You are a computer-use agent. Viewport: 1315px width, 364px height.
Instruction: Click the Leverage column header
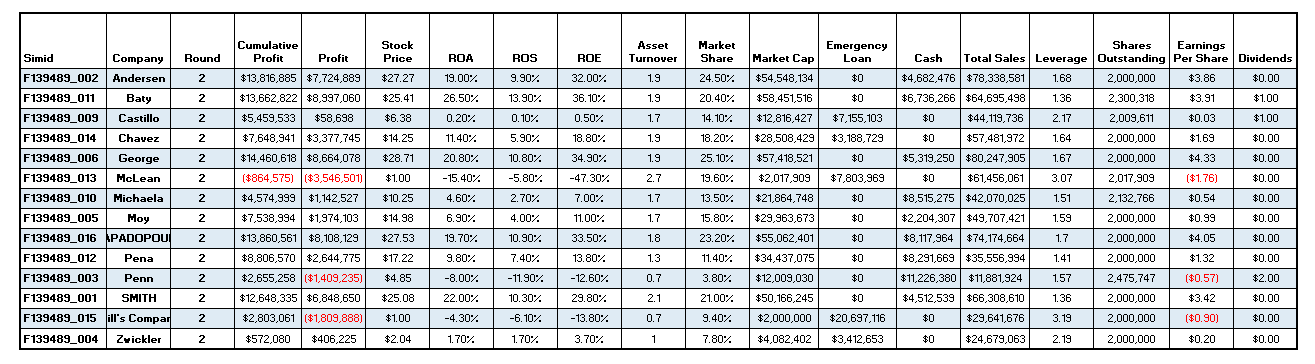coord(1061,58)
